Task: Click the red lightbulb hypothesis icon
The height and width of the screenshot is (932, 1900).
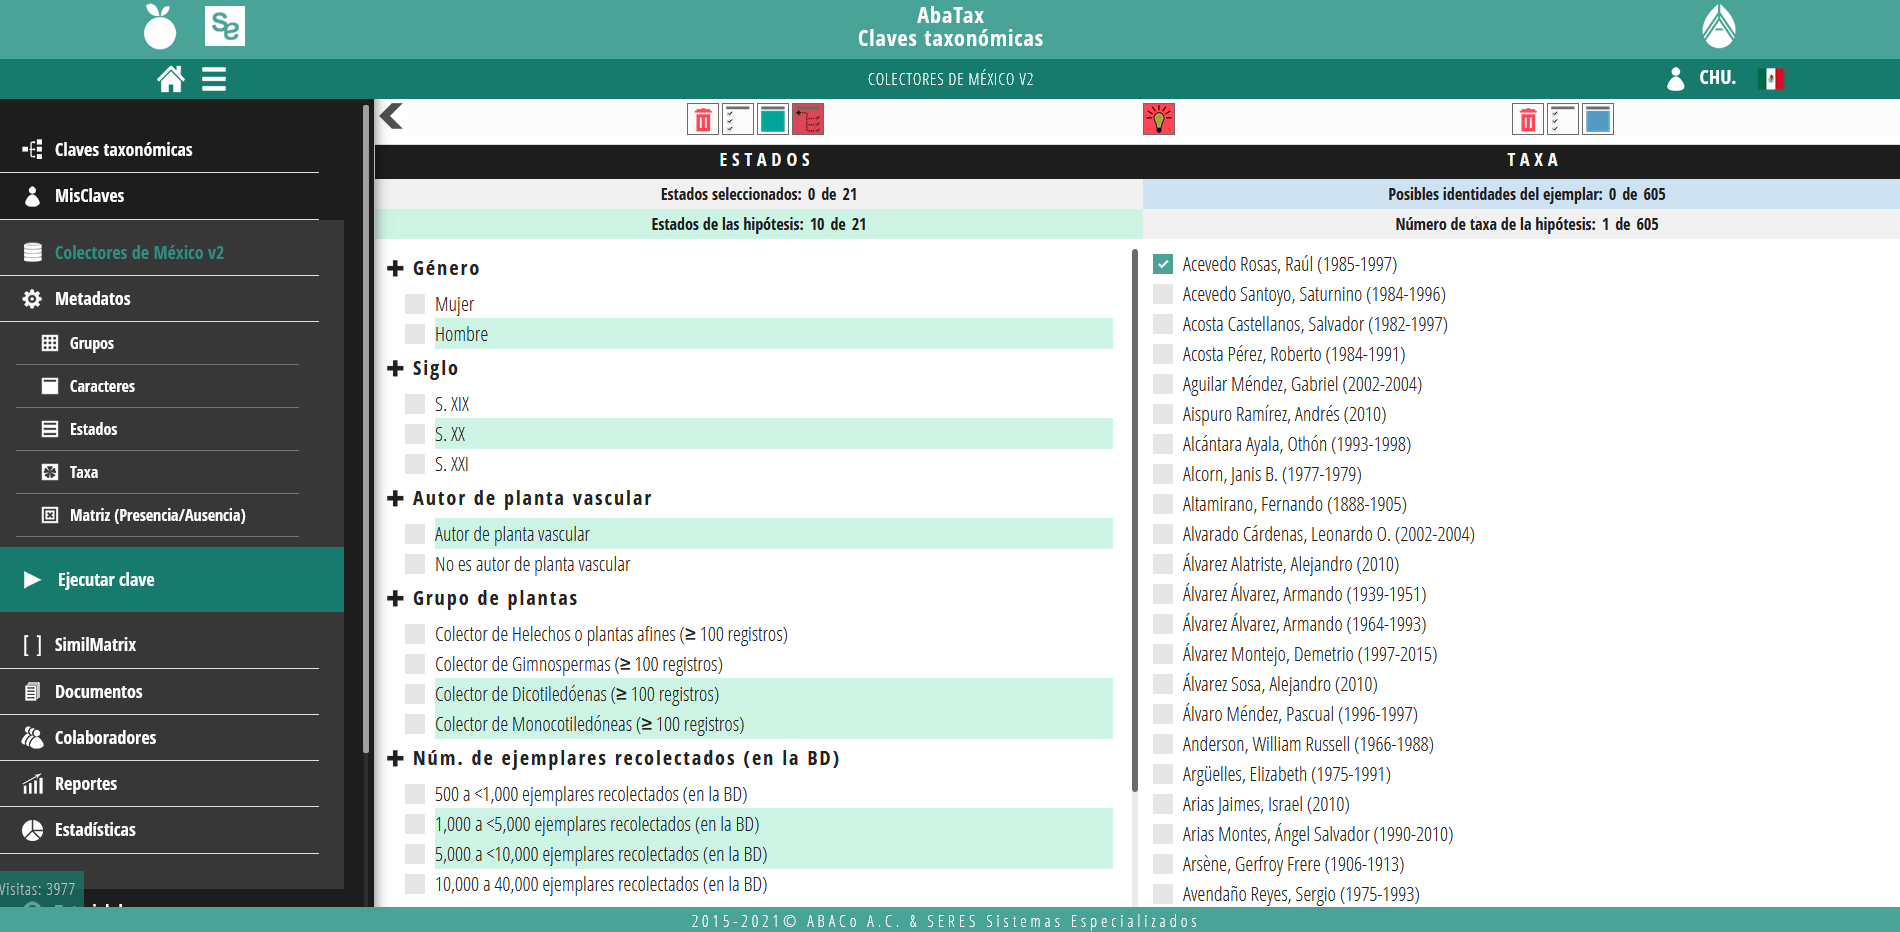Action: pos(1158,119)
